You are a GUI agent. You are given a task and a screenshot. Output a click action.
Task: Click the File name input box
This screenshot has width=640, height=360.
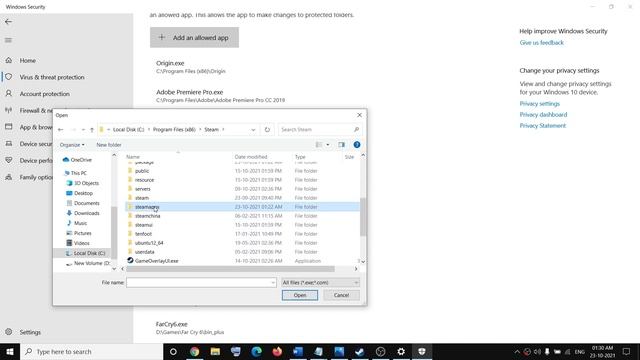tap(201, 282)
